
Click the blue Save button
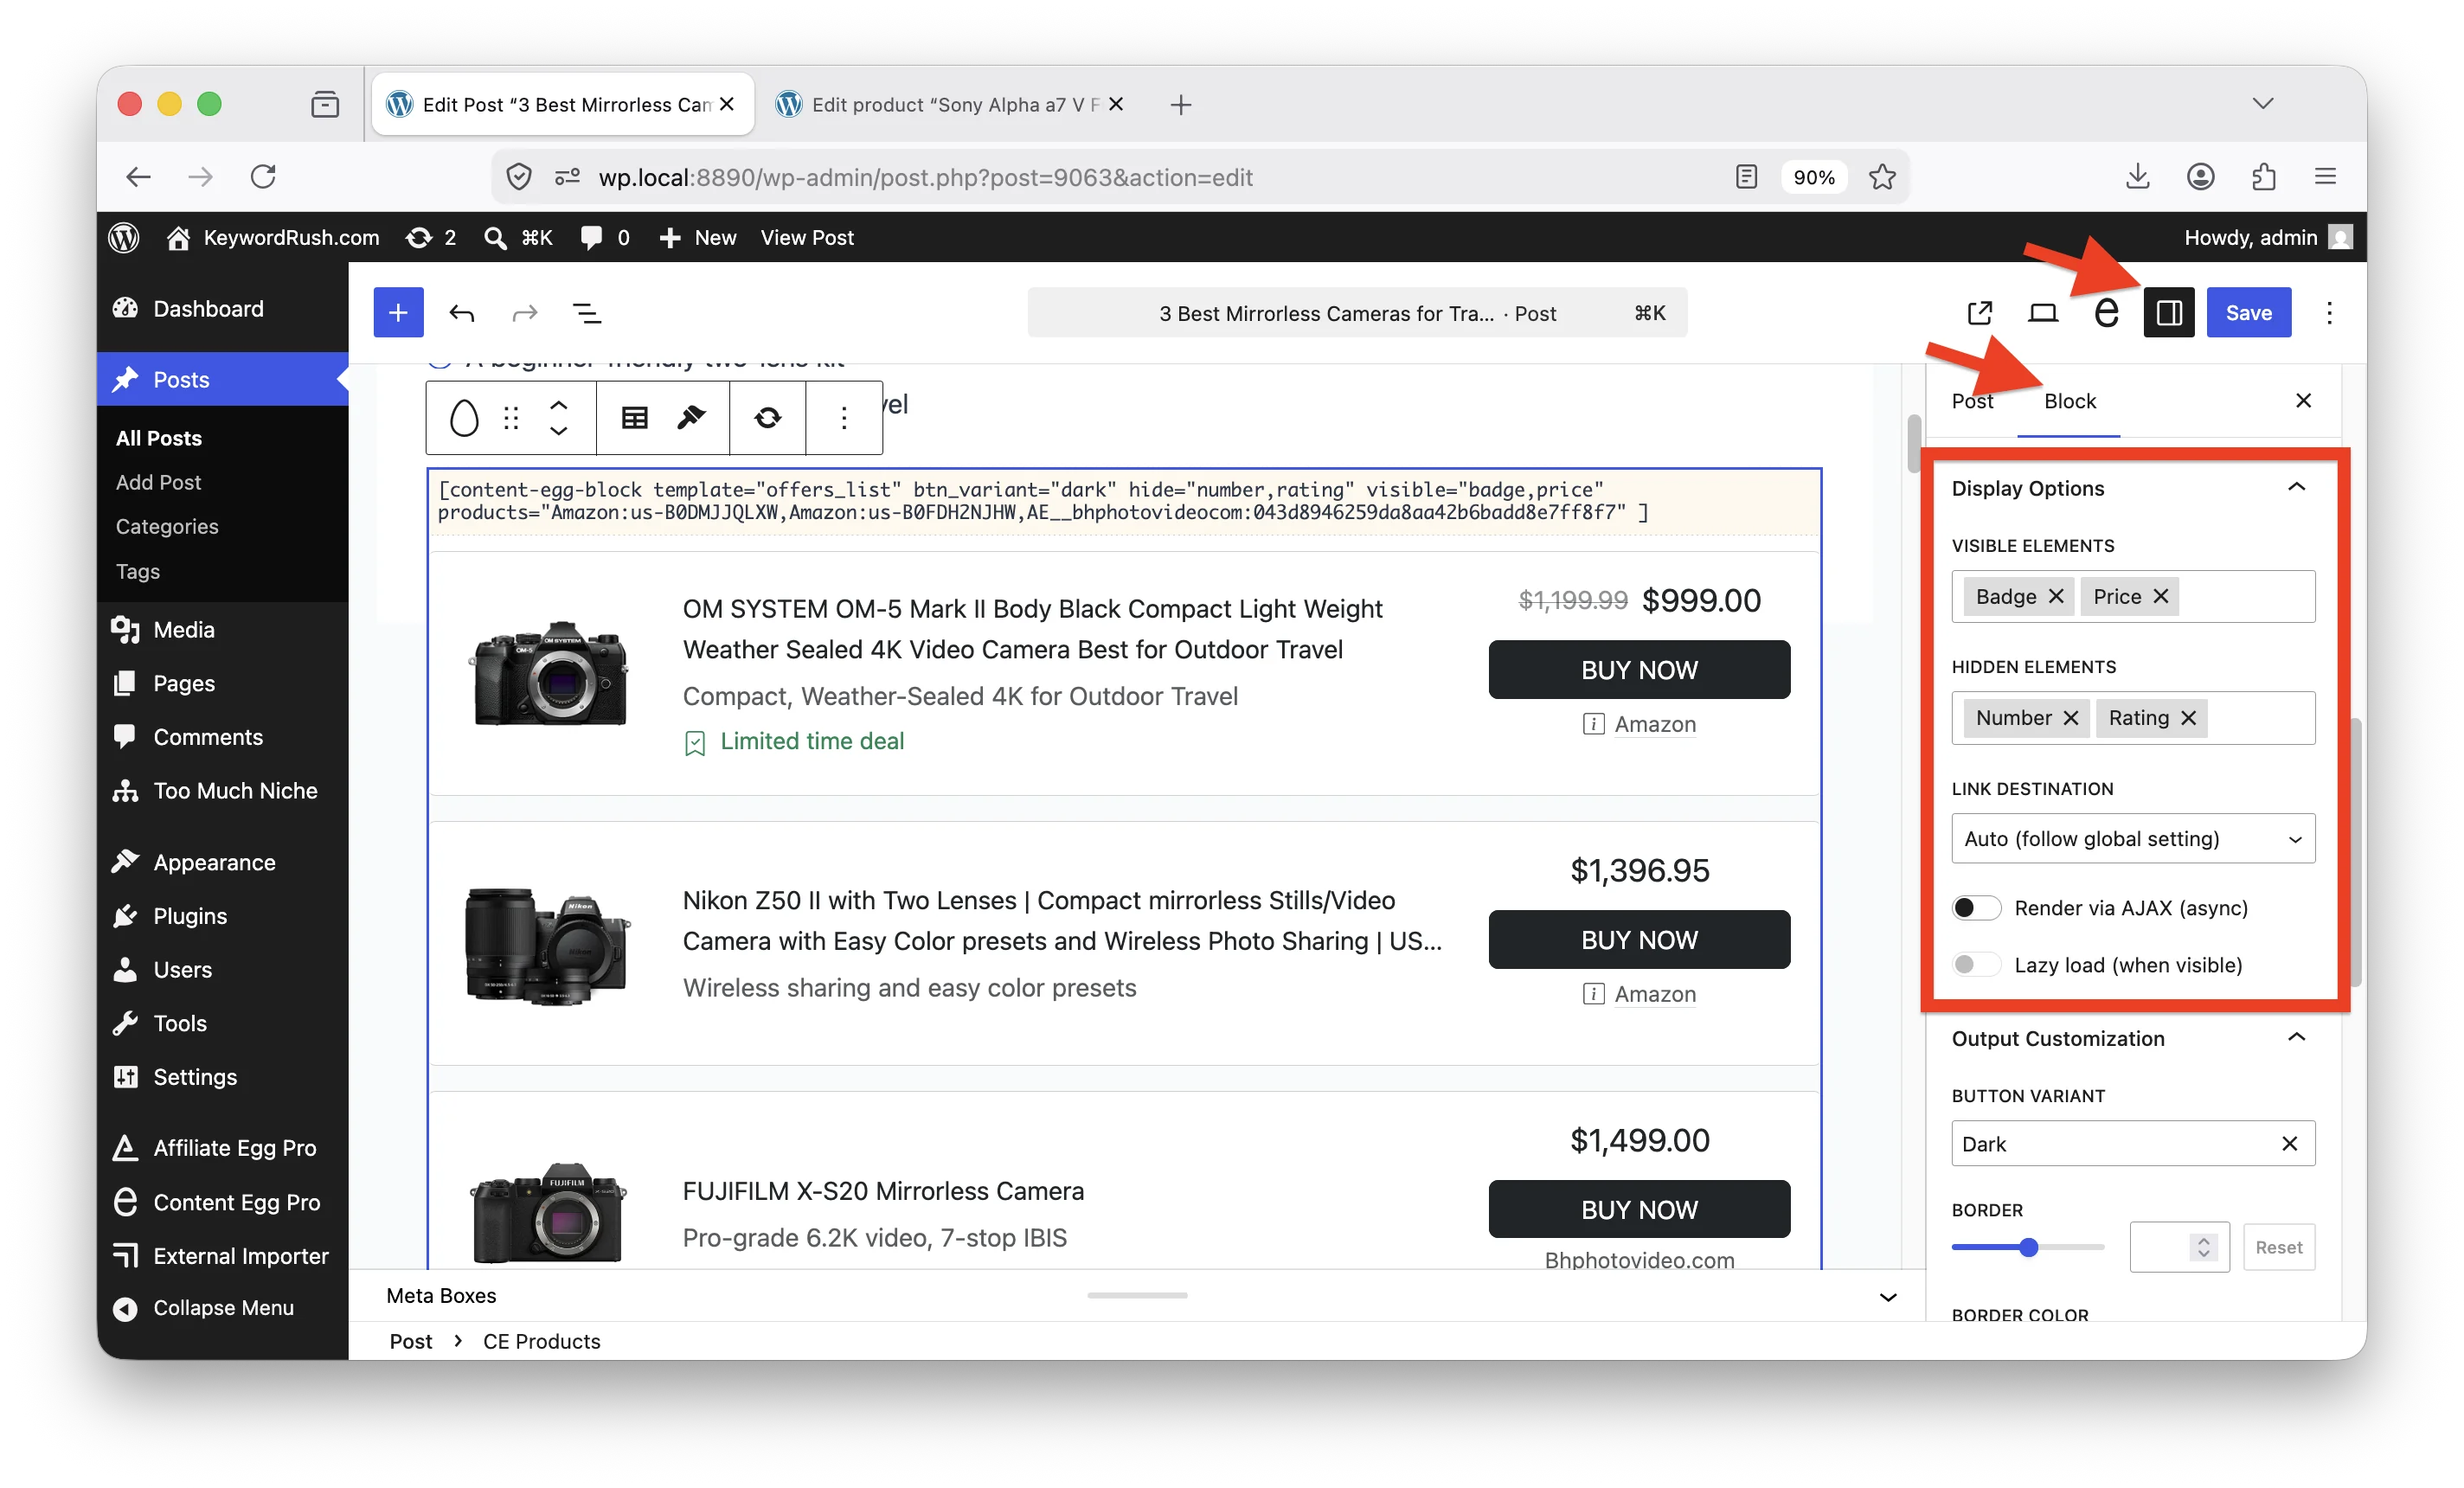point(2248,313)
